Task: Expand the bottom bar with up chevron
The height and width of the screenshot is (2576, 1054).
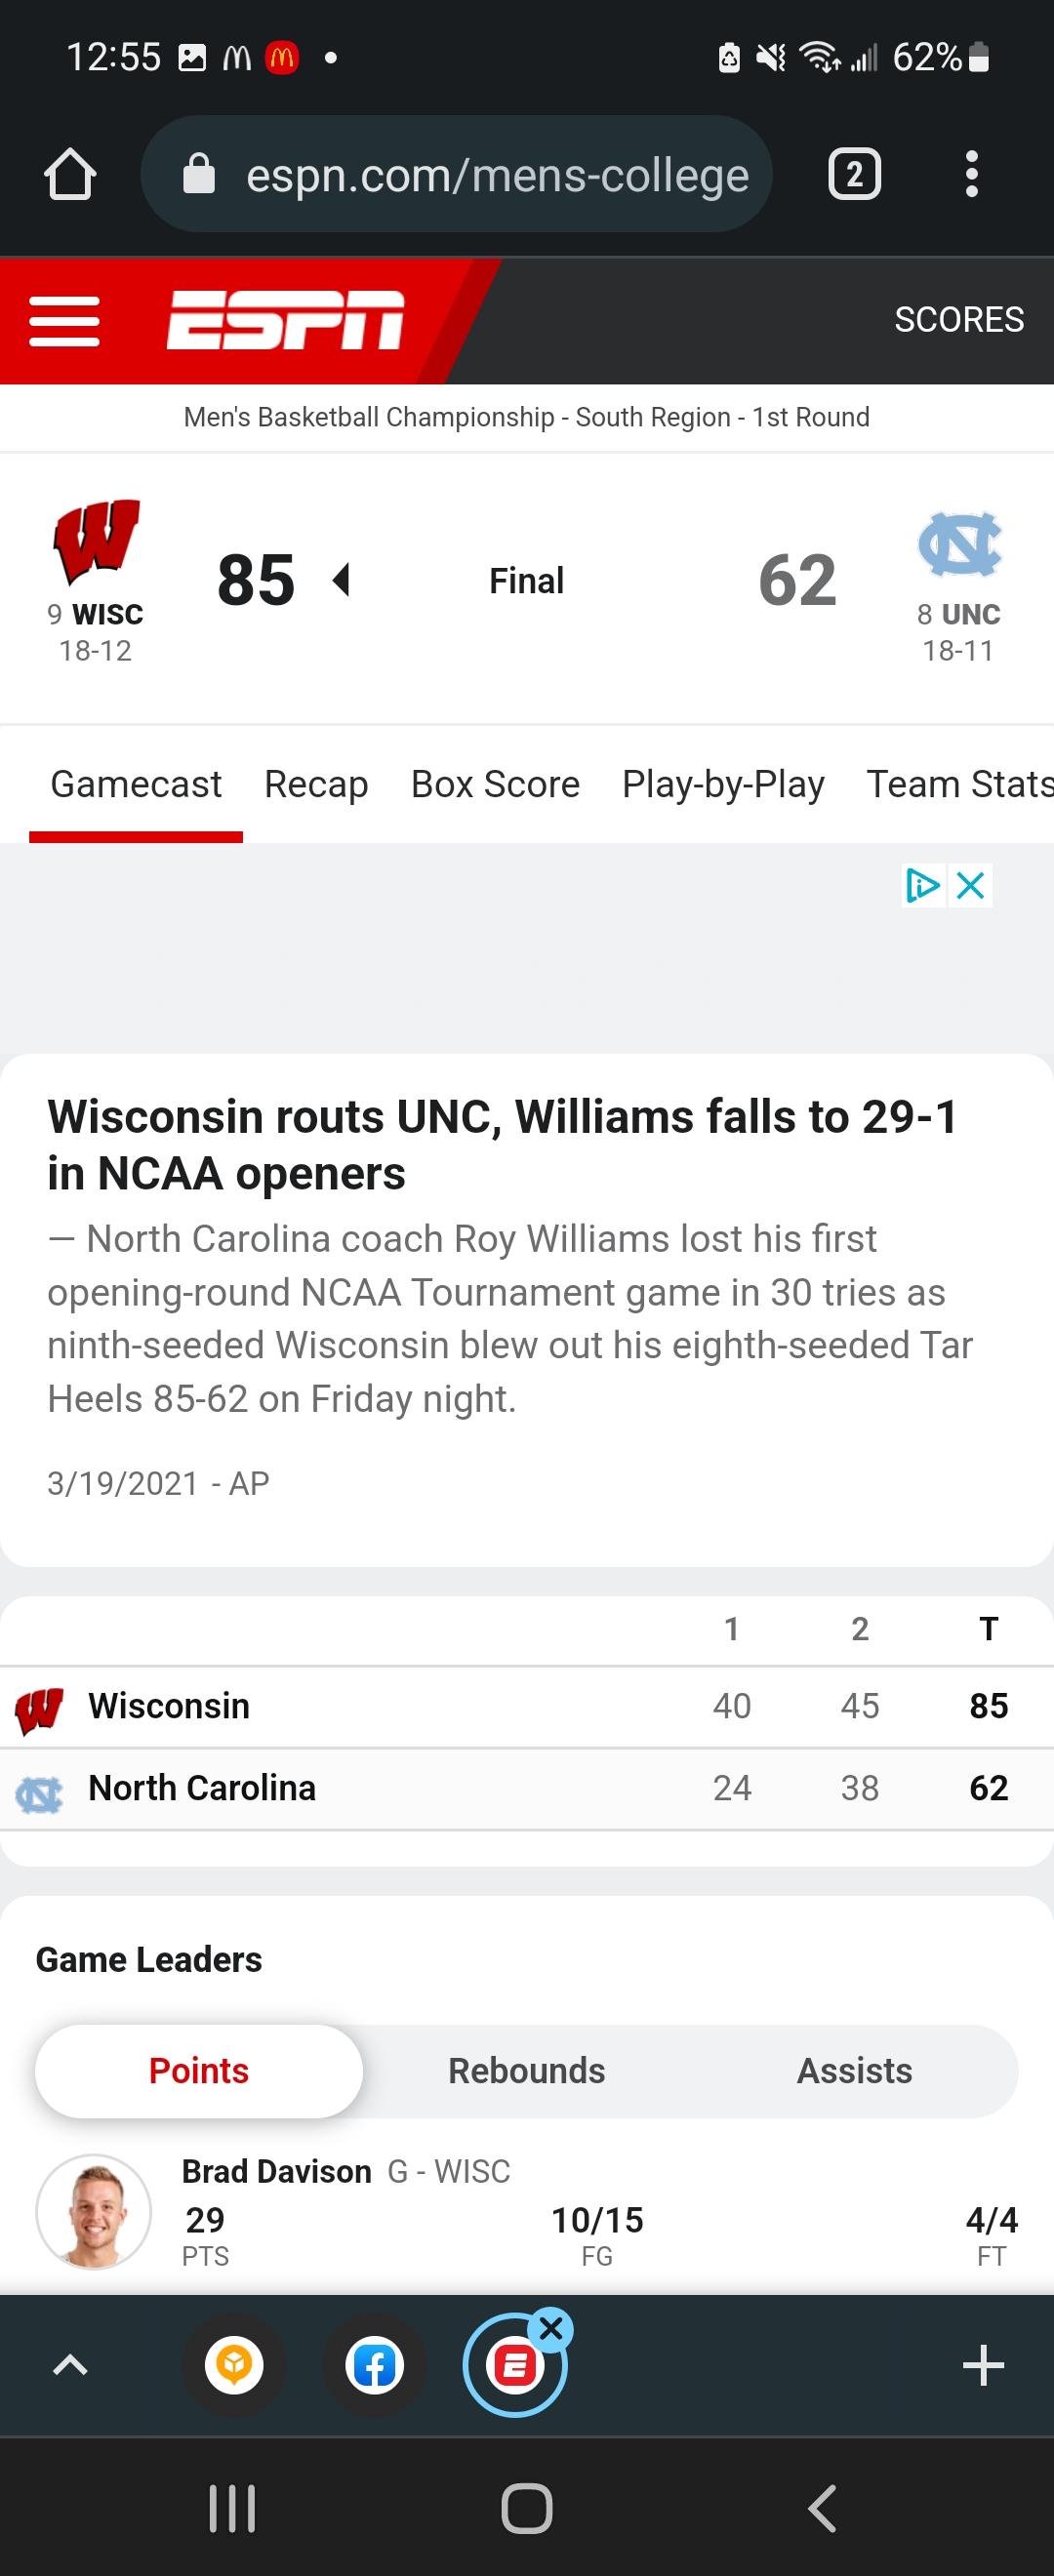Action: click(x=70, y=2365)
